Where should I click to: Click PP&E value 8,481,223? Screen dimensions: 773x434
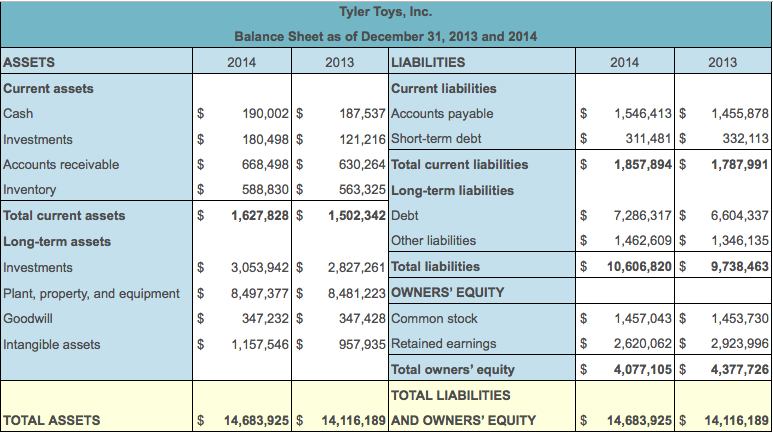point(357,294)
